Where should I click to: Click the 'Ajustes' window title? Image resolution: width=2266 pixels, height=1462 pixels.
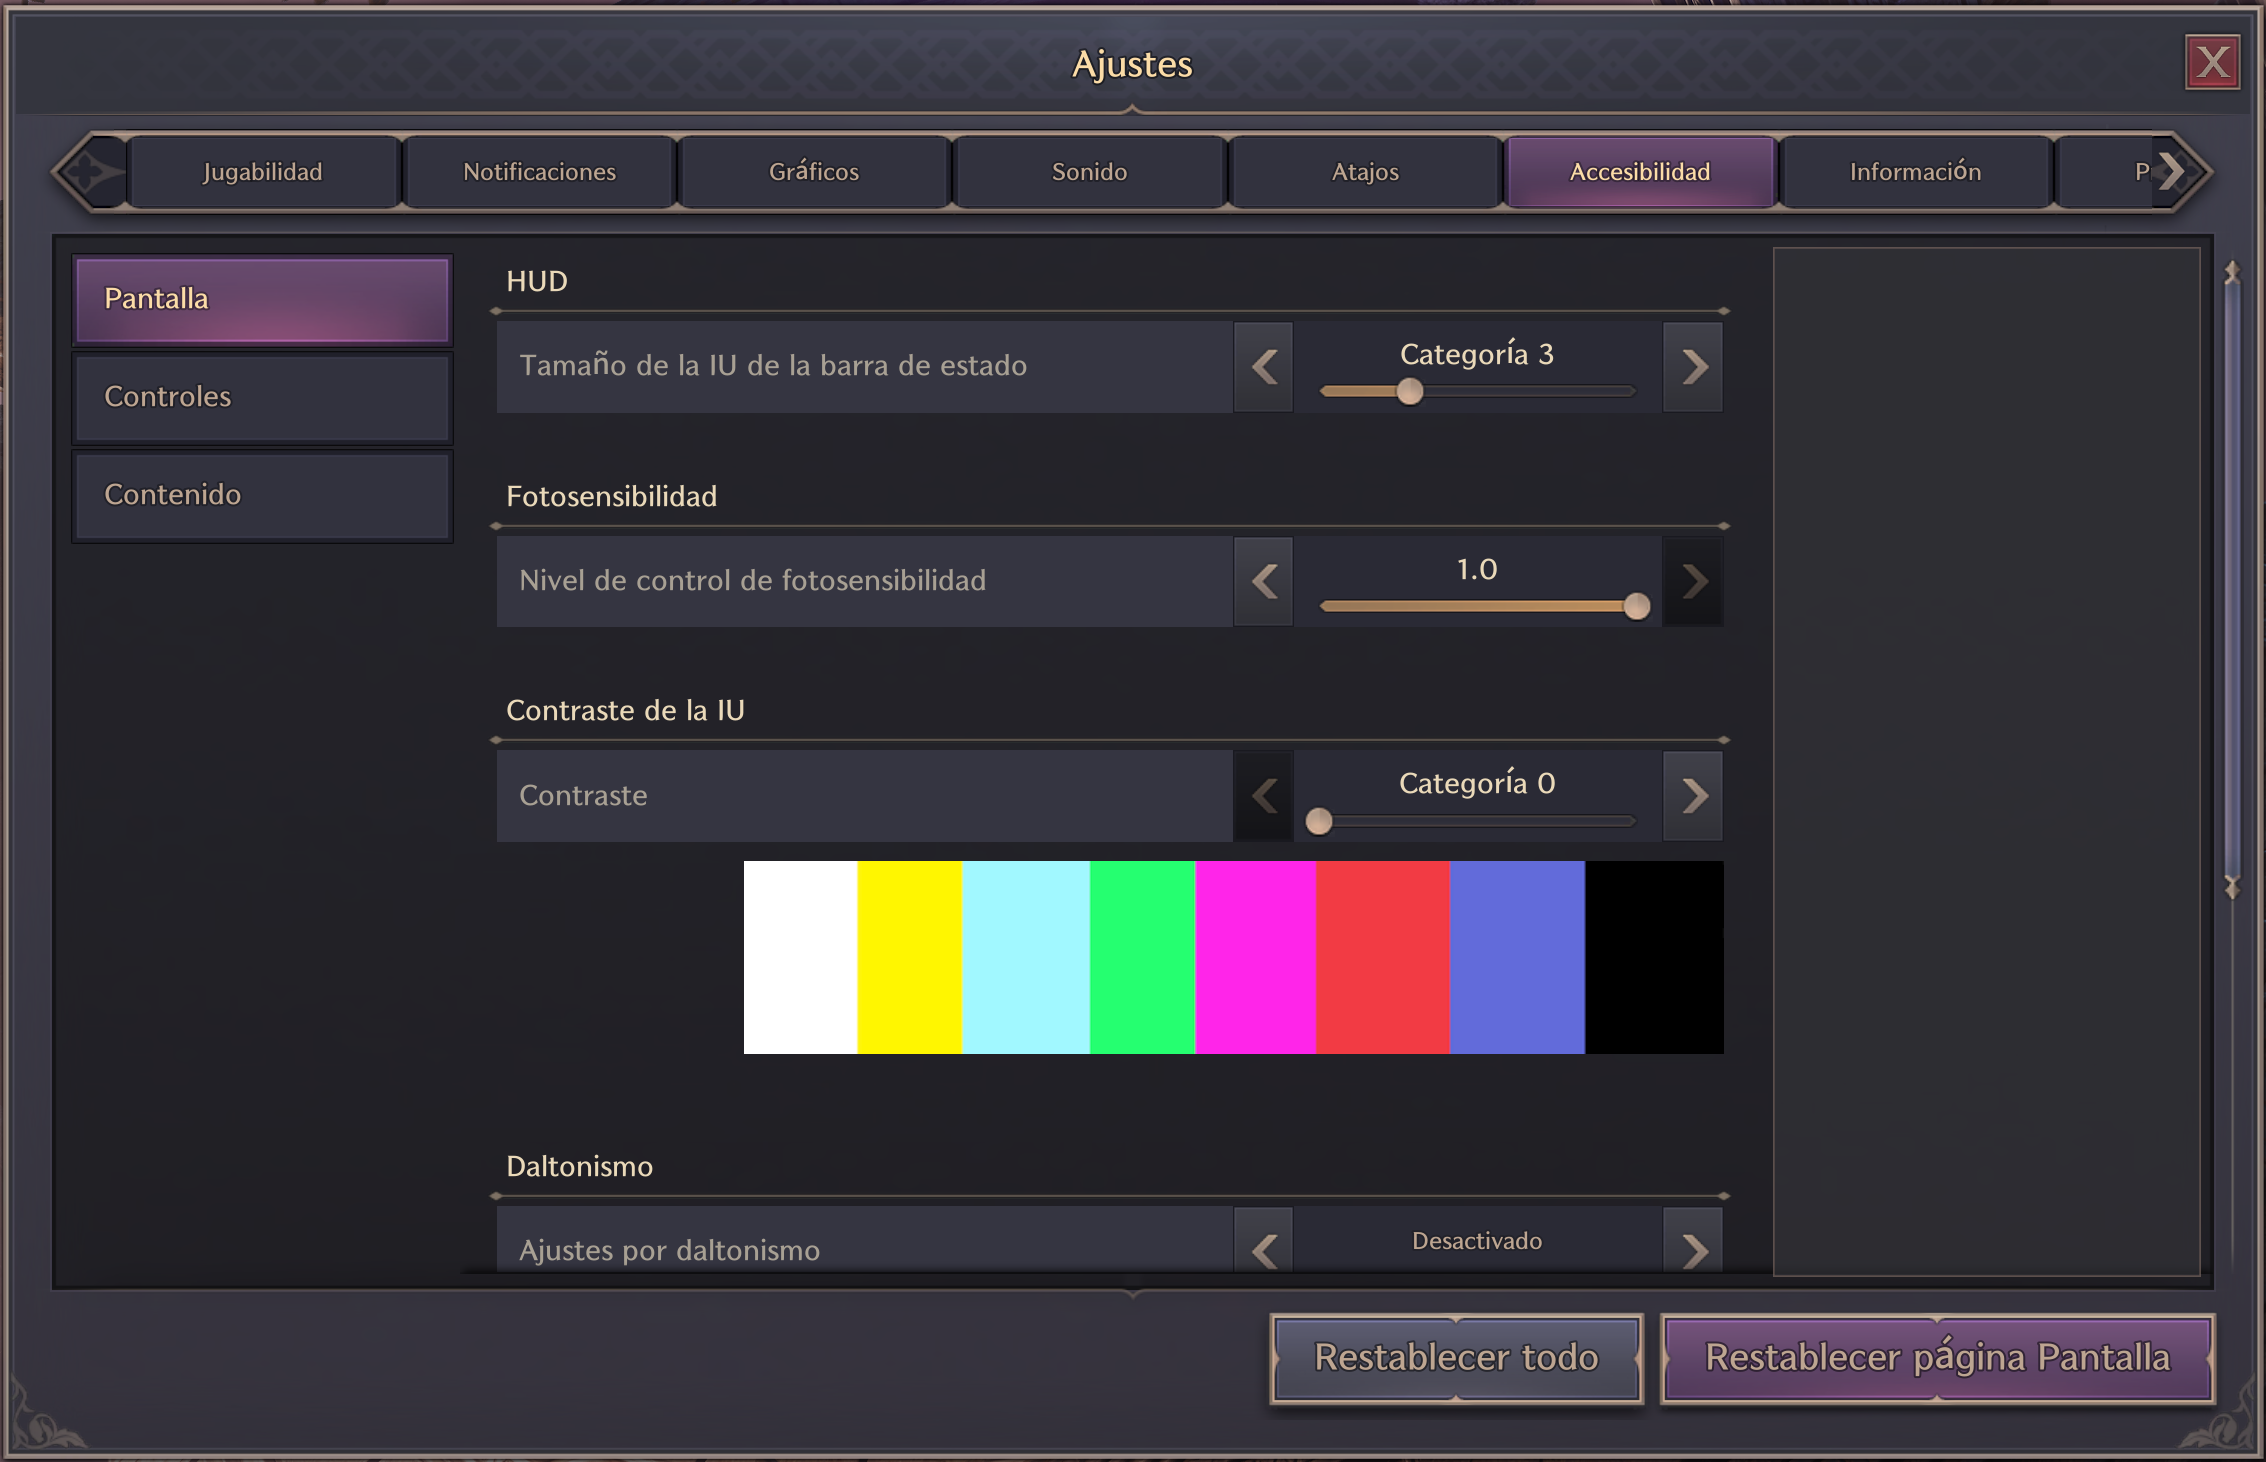[1132, 64]
